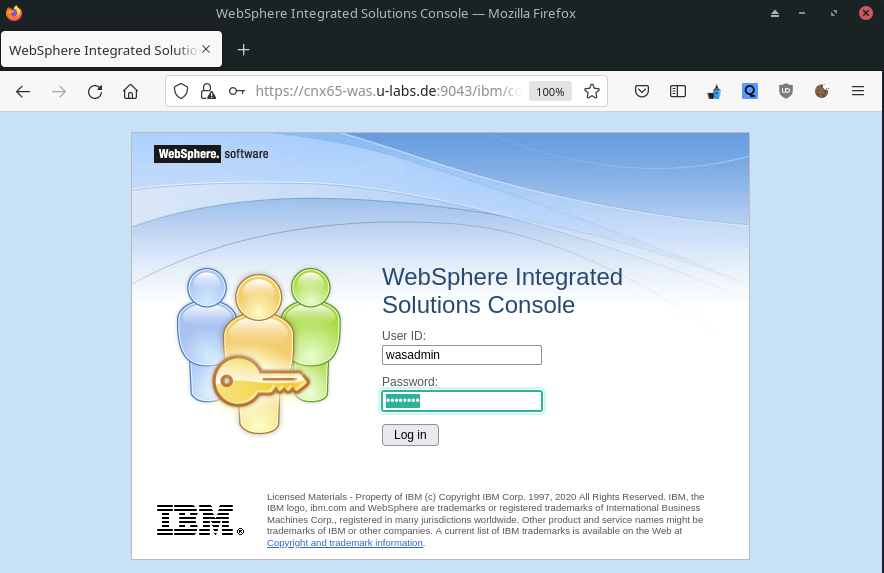Toggle Reader View sidebar icon
The height and width of the screenshot is (573, 884).
pyautogui.click(x=678, y=91)
